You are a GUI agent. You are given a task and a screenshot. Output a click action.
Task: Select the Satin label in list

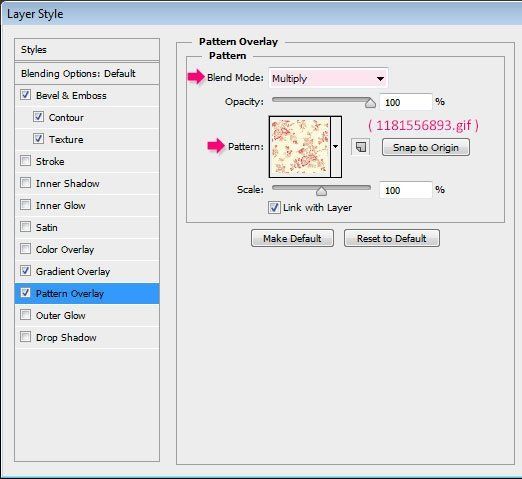(47, 228)
